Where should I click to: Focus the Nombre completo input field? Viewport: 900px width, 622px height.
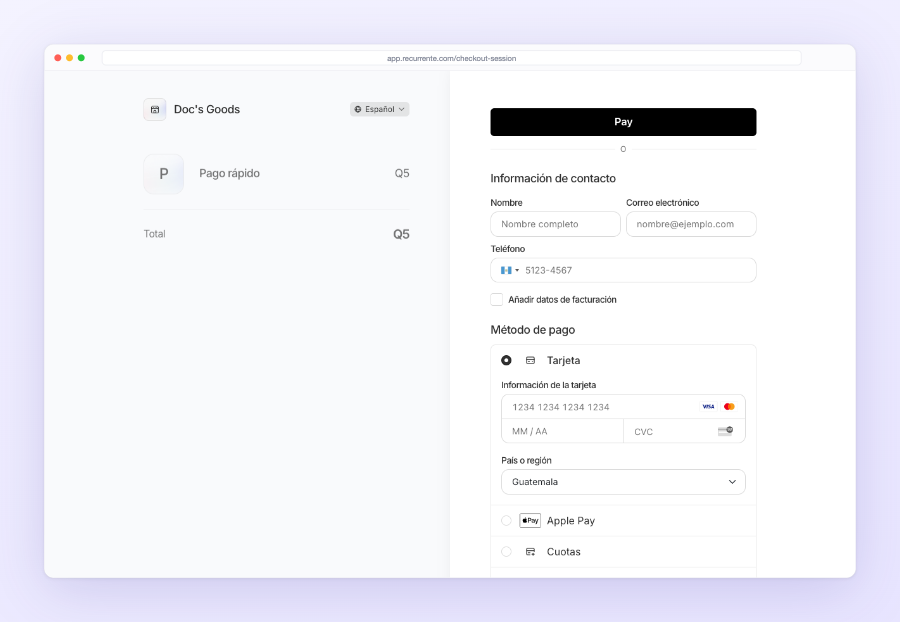(x=556, y=224)
